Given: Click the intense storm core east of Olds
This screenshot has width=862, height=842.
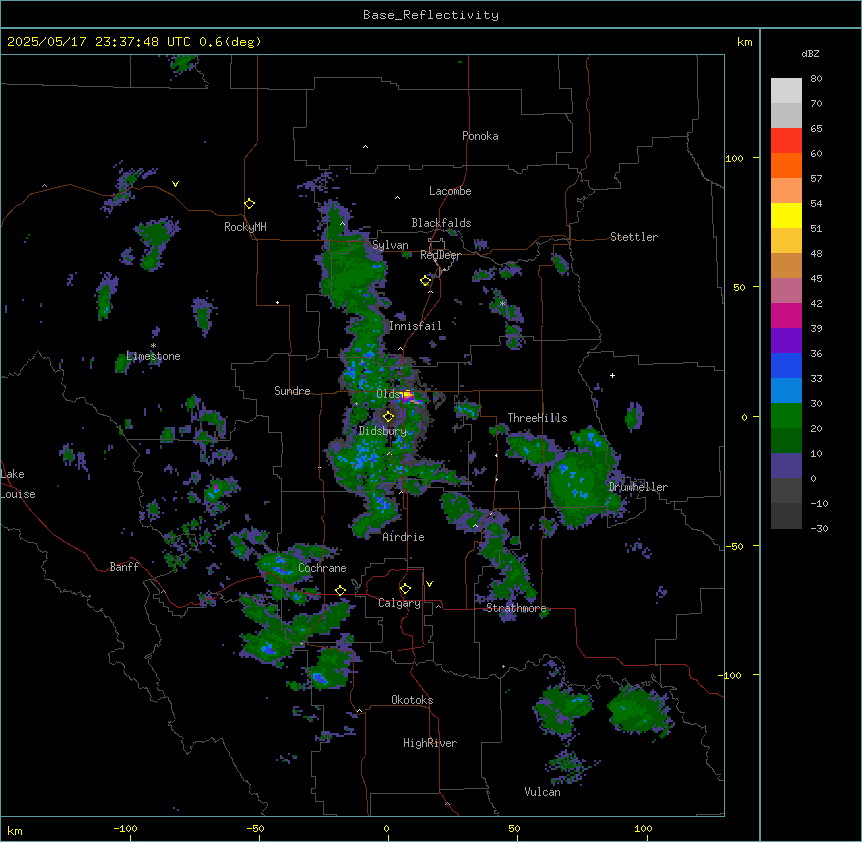Looking at the screenshot, I should (x=407, y=395).
